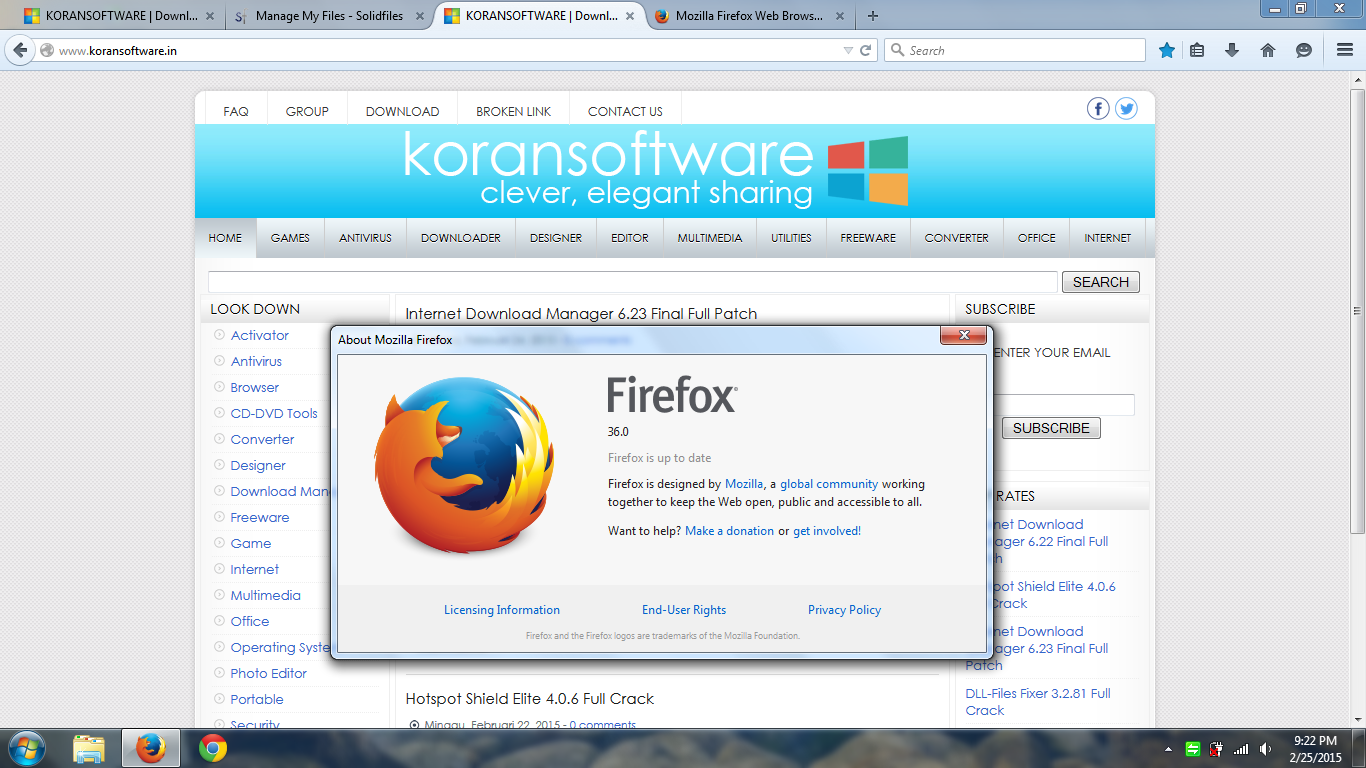Go to Firefox home page icon
The width and height of the screenshot is (1366, 768).
point(1268,50)
